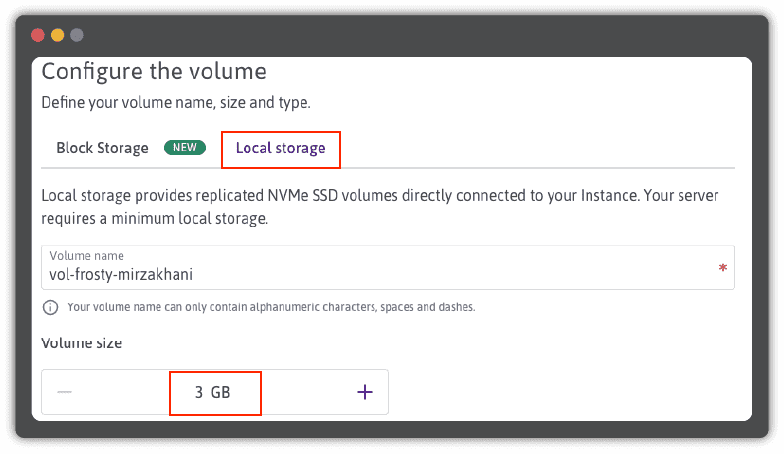
Task: Click the Local storage description paragraph
Action: pos(380,205)
